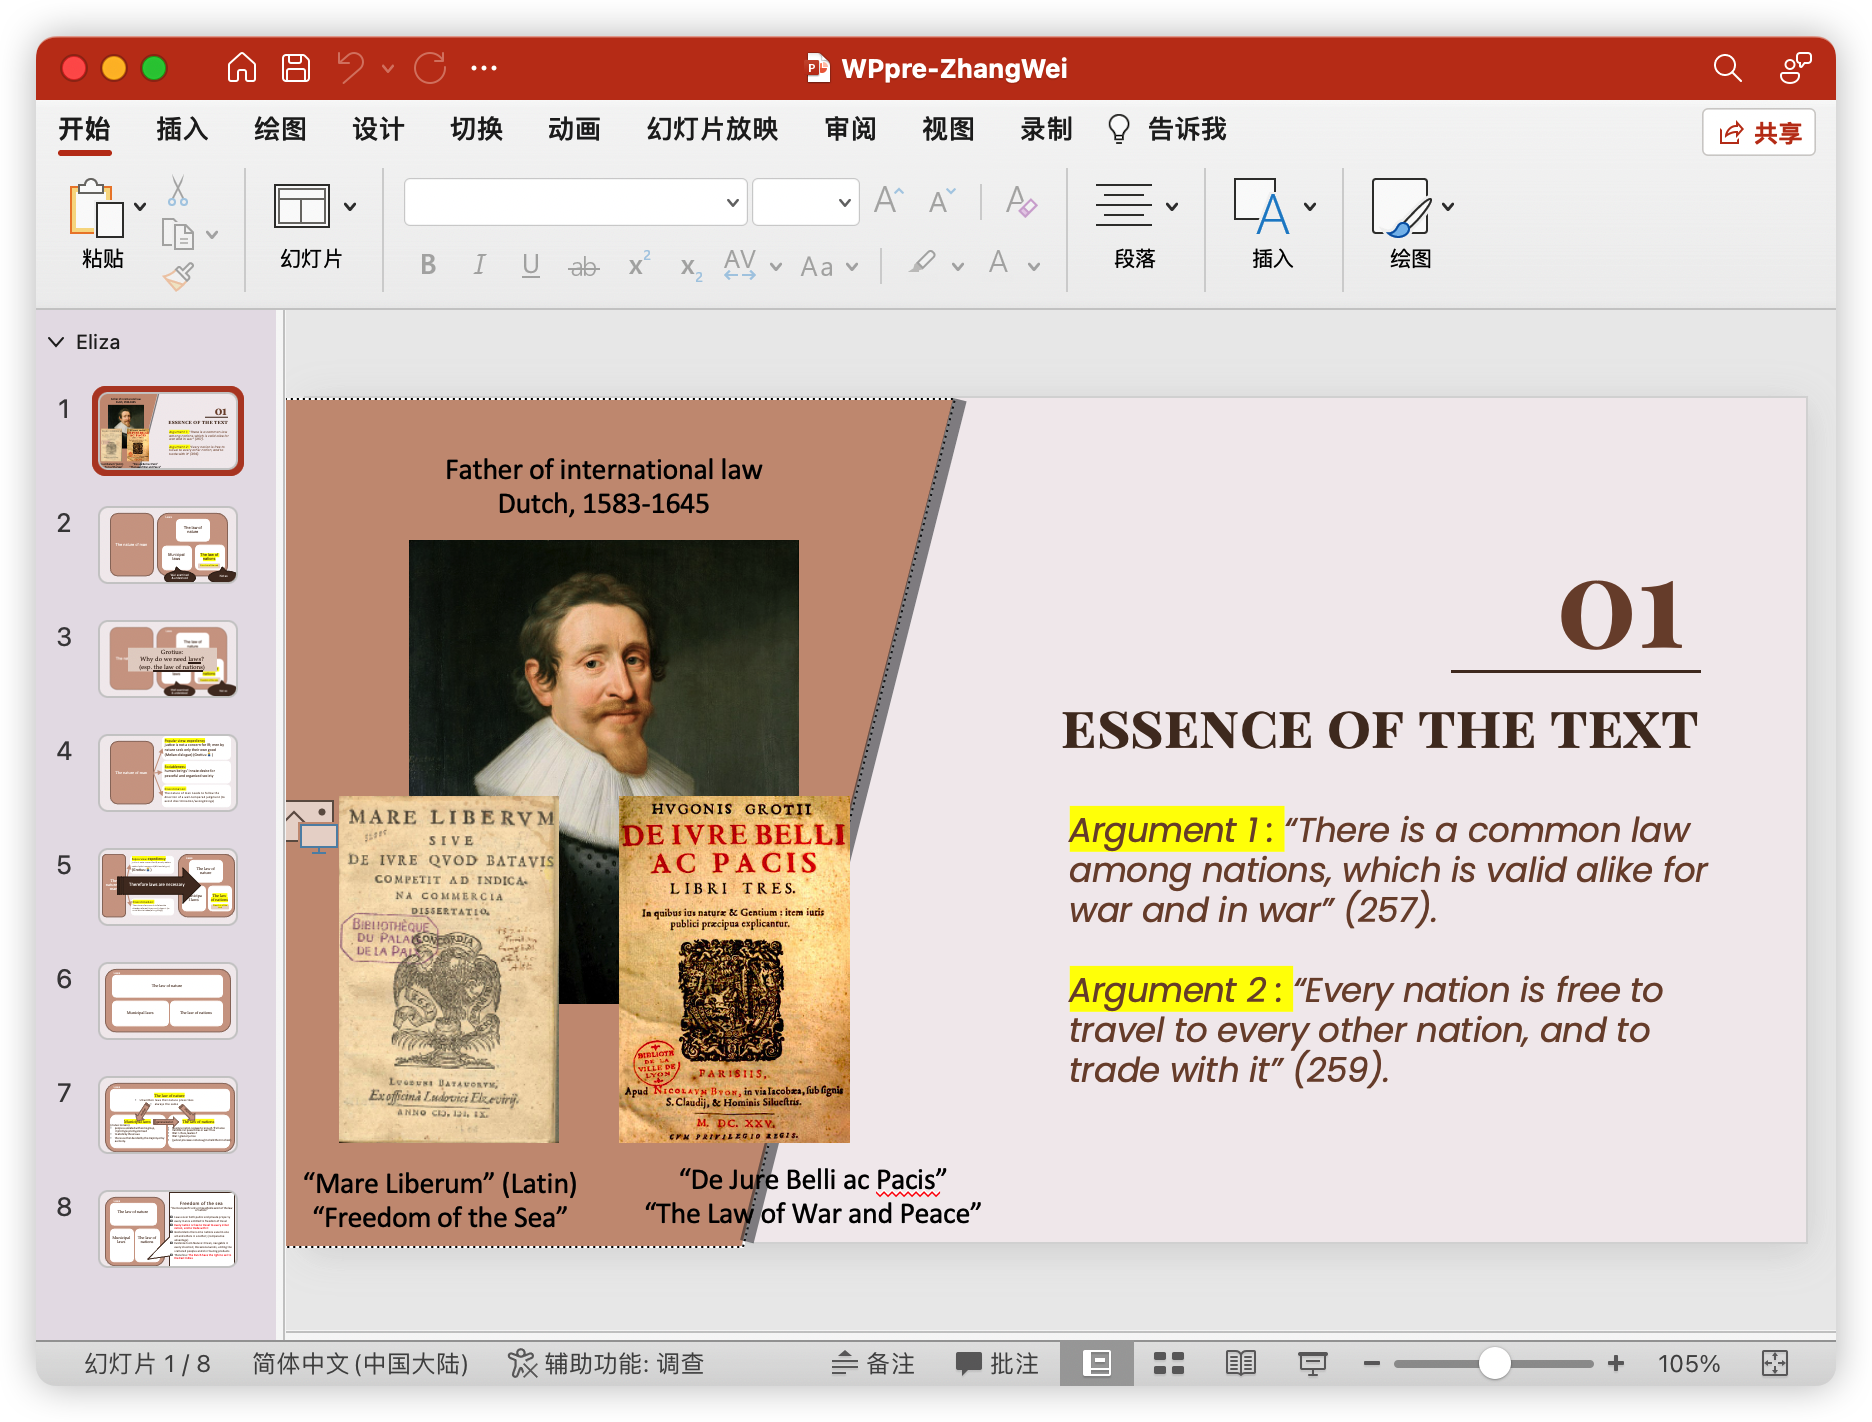
Task: Cut selection with scissors icon
Action: 178,191
